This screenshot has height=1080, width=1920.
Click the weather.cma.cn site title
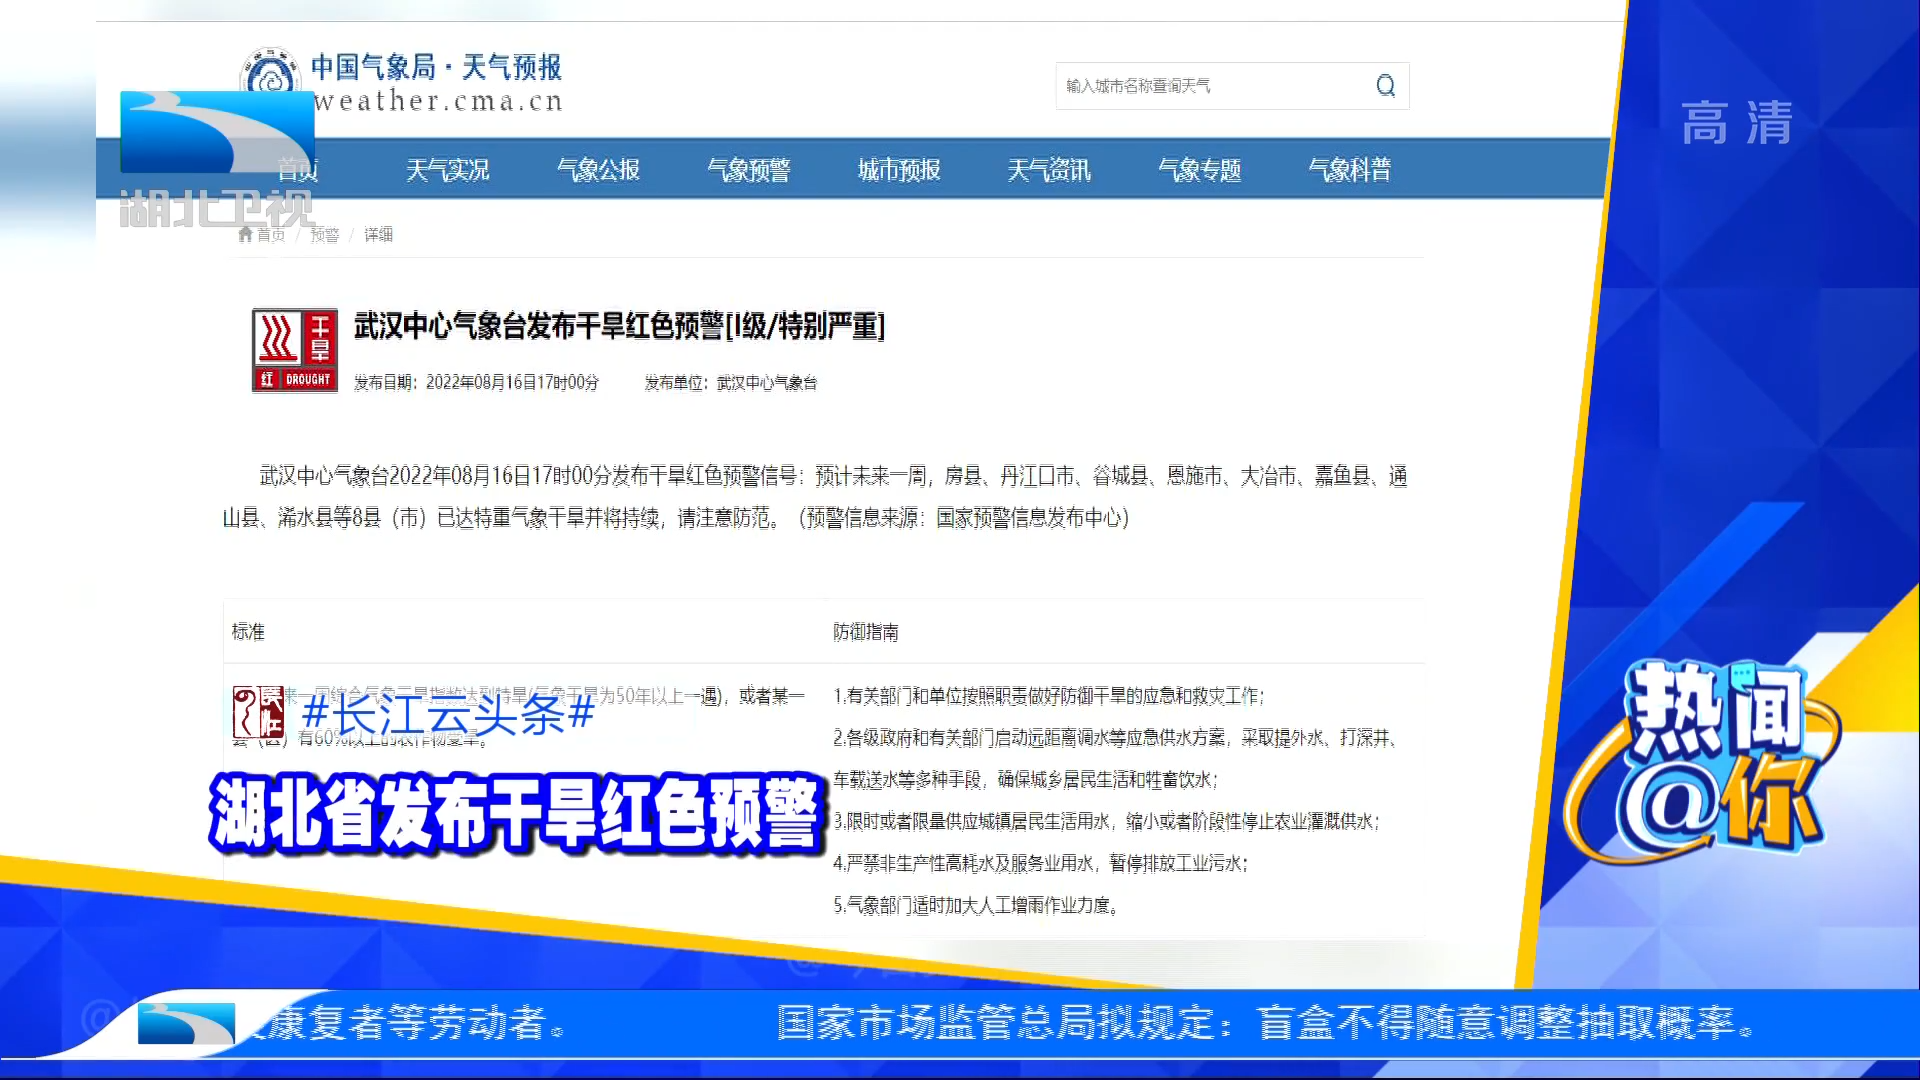pos(438,101)
